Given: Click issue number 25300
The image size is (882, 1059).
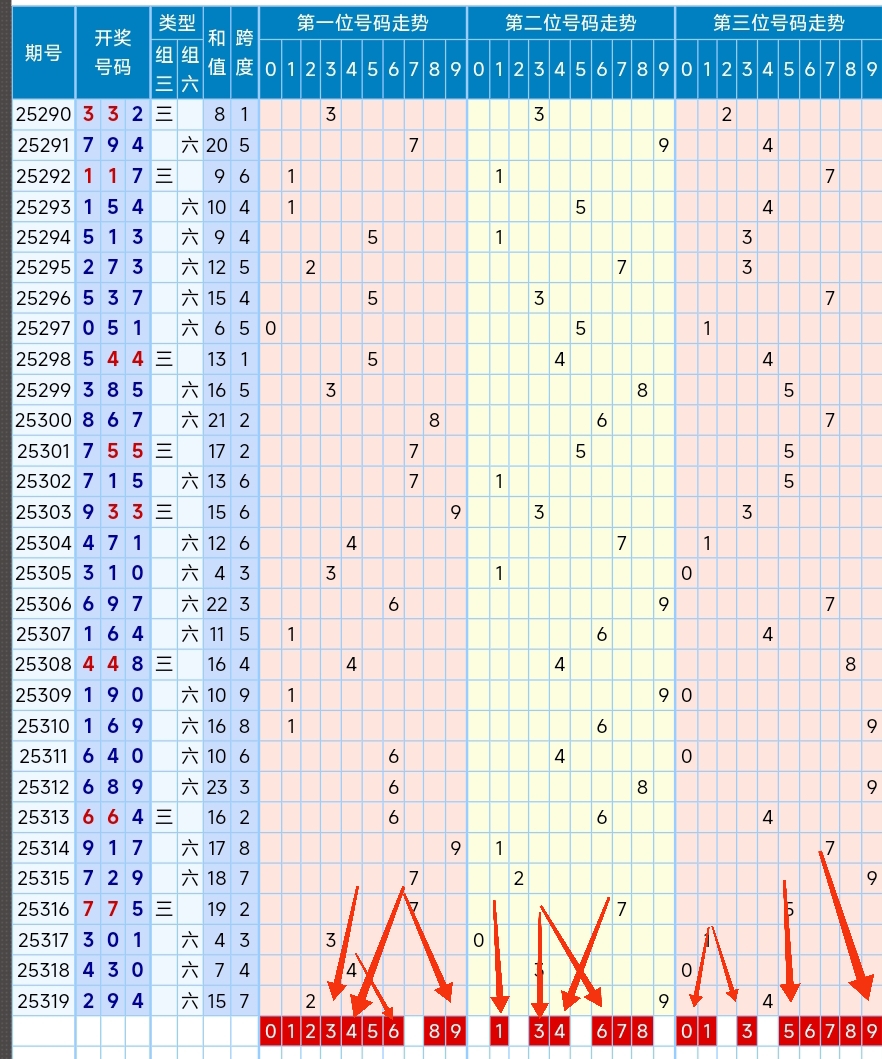Looking at the screenshot, I should pyautogui.click(x=43, y=420).
